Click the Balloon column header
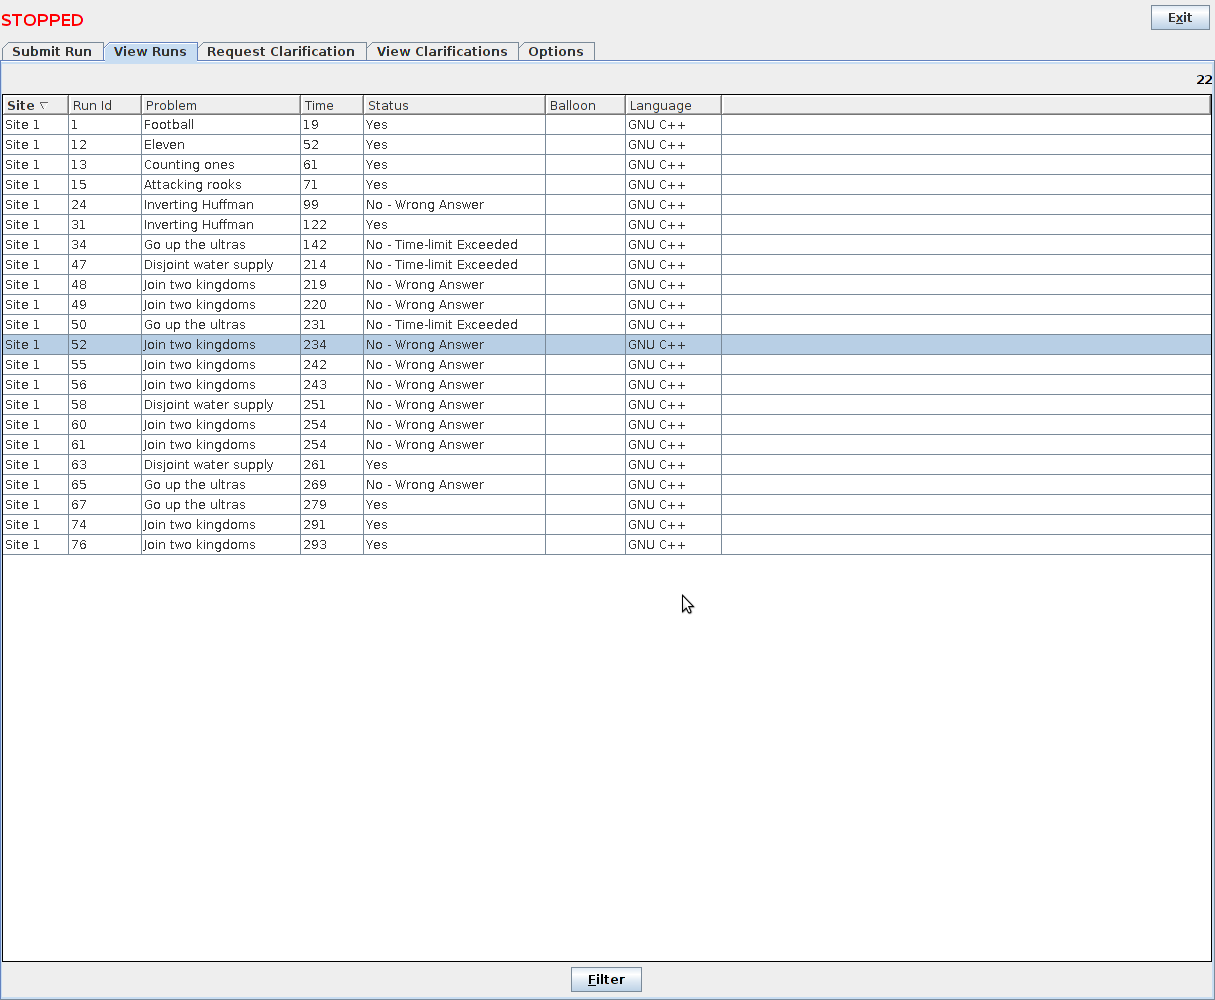The width and height of the screenshot is (1215, 1000). tap(585, 105)
